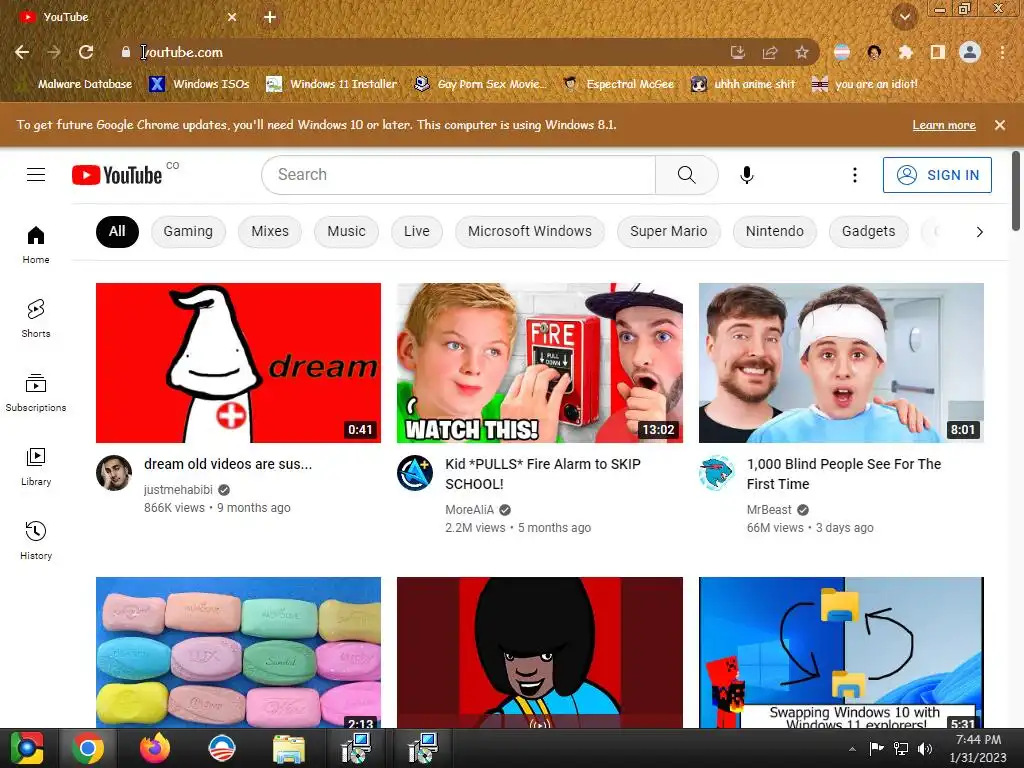Select the Live filter chip

[417, 231]
